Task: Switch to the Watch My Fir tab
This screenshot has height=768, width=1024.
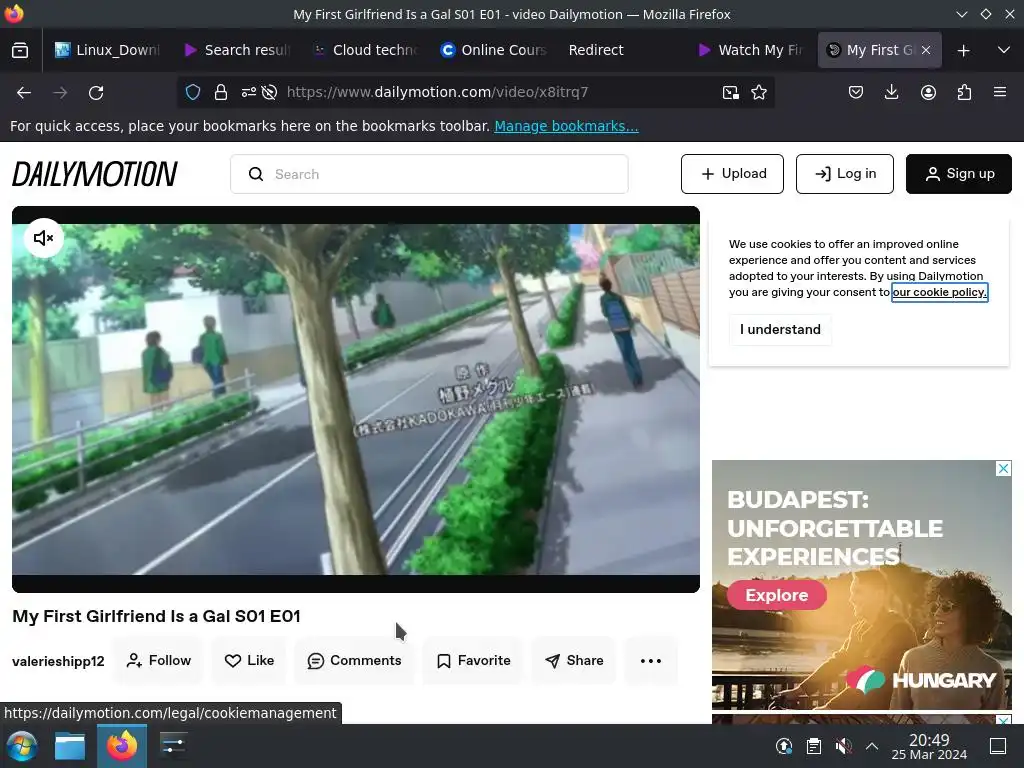Action: 751,50
